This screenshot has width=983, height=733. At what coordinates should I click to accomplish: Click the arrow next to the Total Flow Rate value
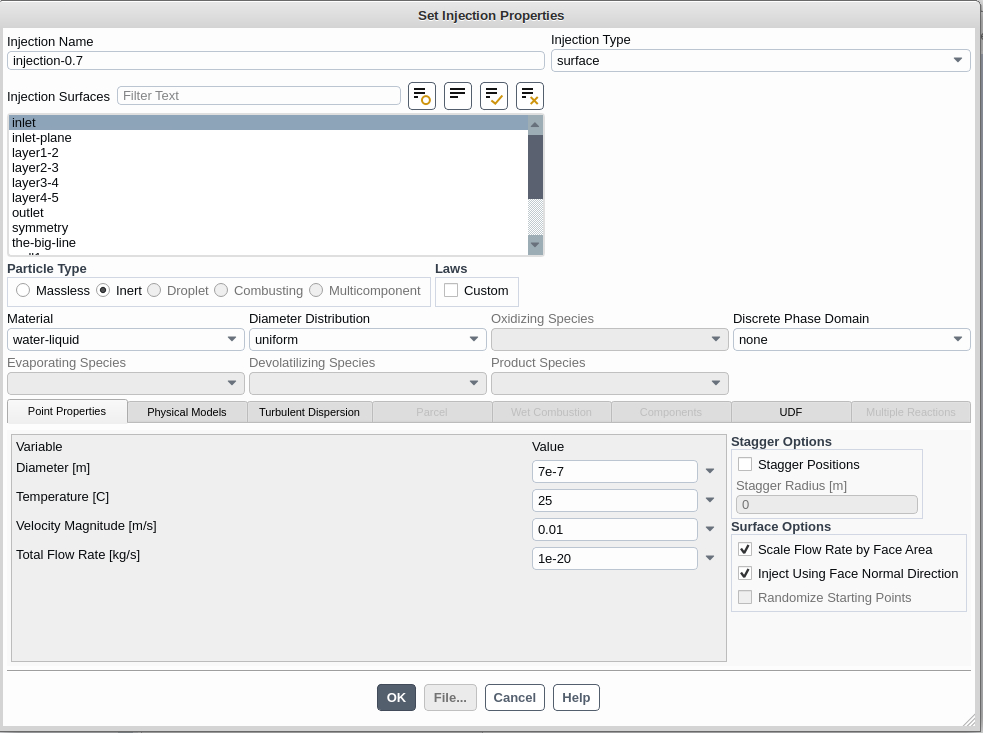coord(710,558)
